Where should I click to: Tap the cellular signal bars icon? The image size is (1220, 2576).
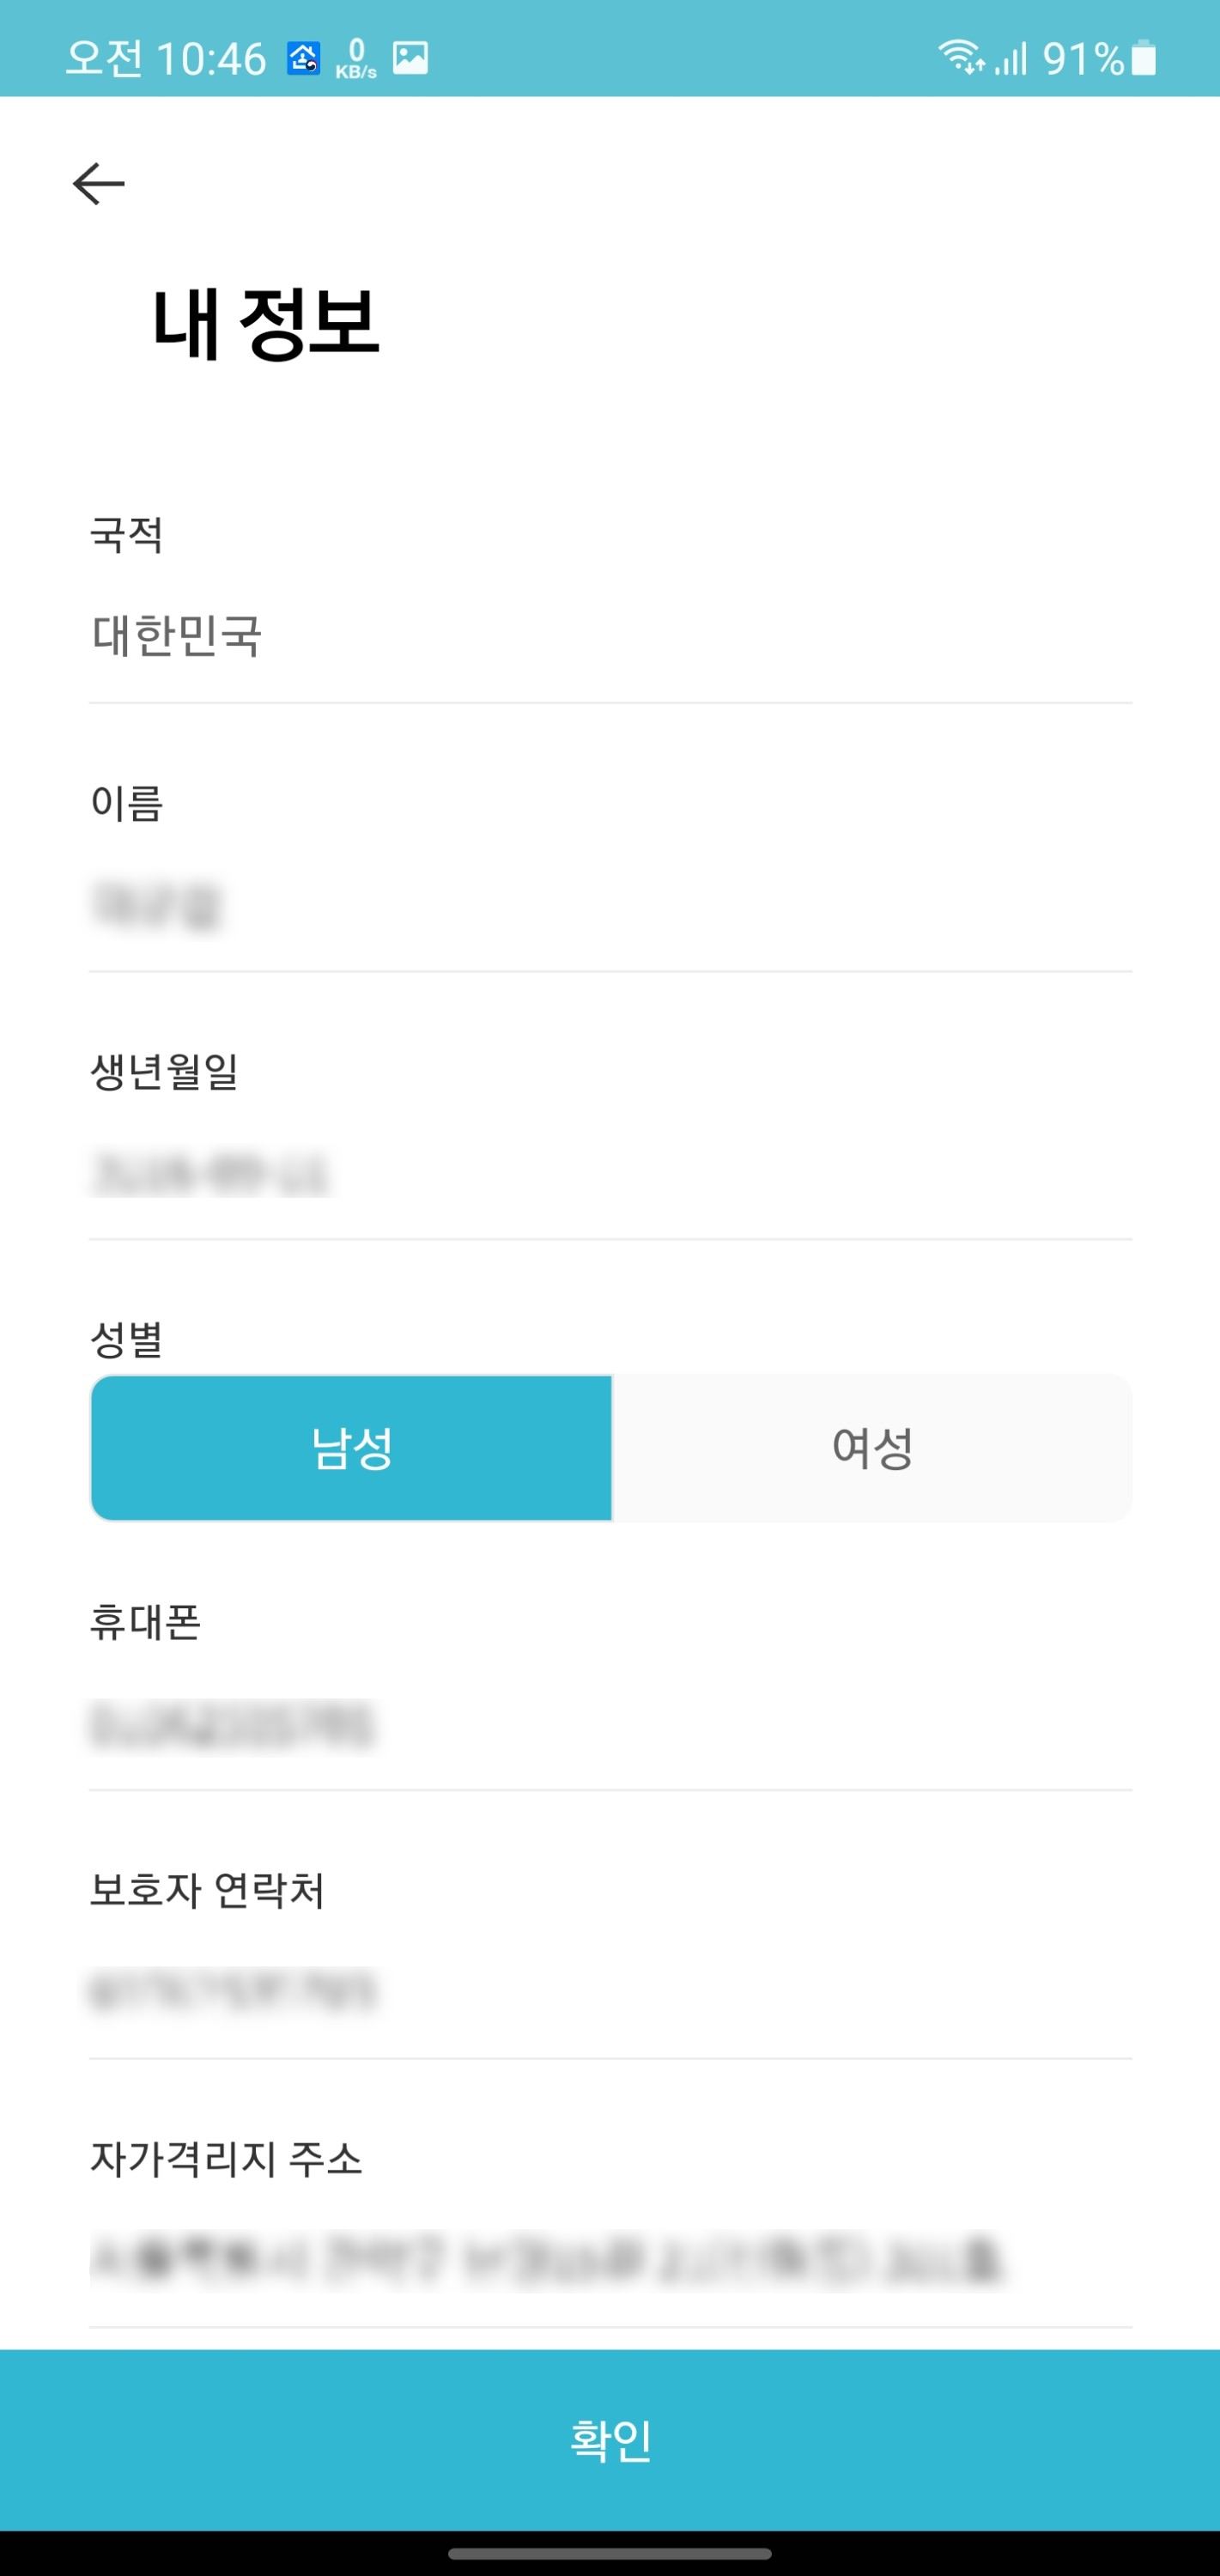(x=1011, y=59)
